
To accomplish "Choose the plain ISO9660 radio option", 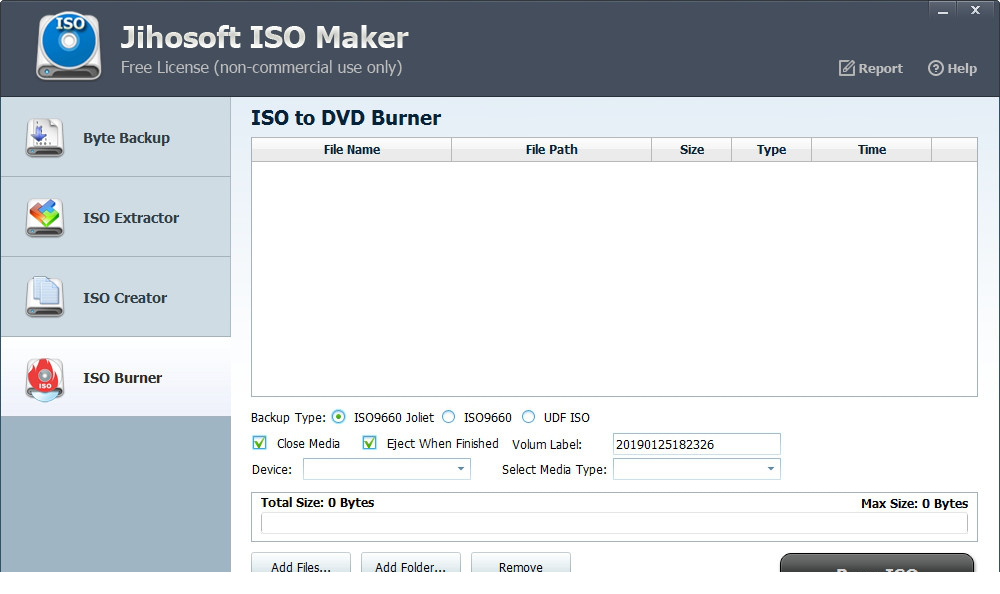I will (449, 417).
